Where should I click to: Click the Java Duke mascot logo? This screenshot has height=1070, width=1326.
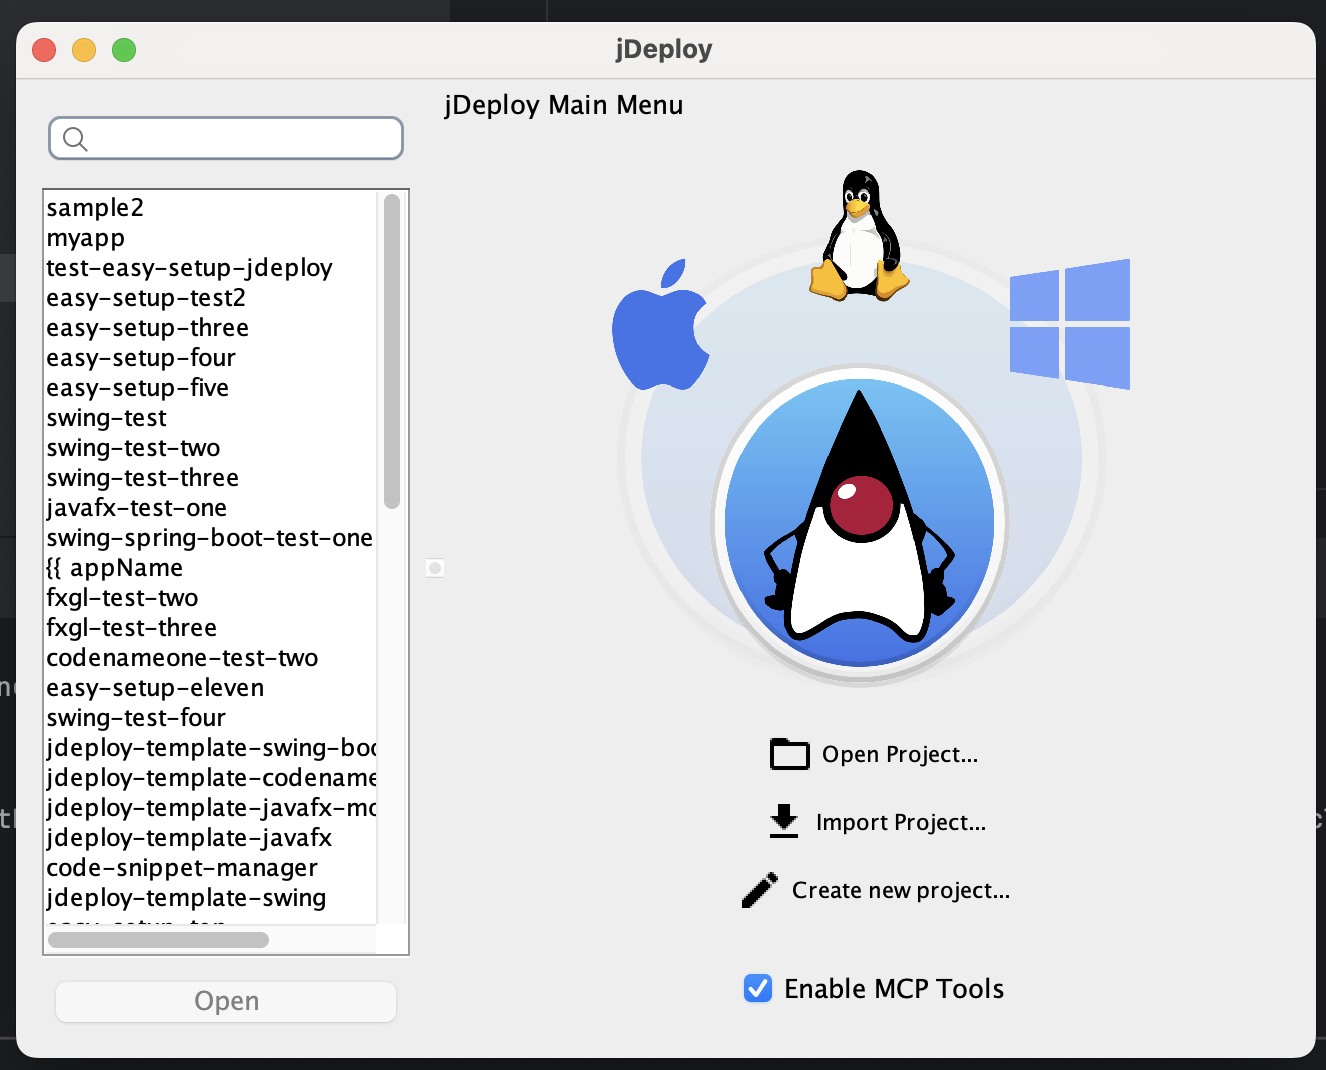(x=860, y=523)
